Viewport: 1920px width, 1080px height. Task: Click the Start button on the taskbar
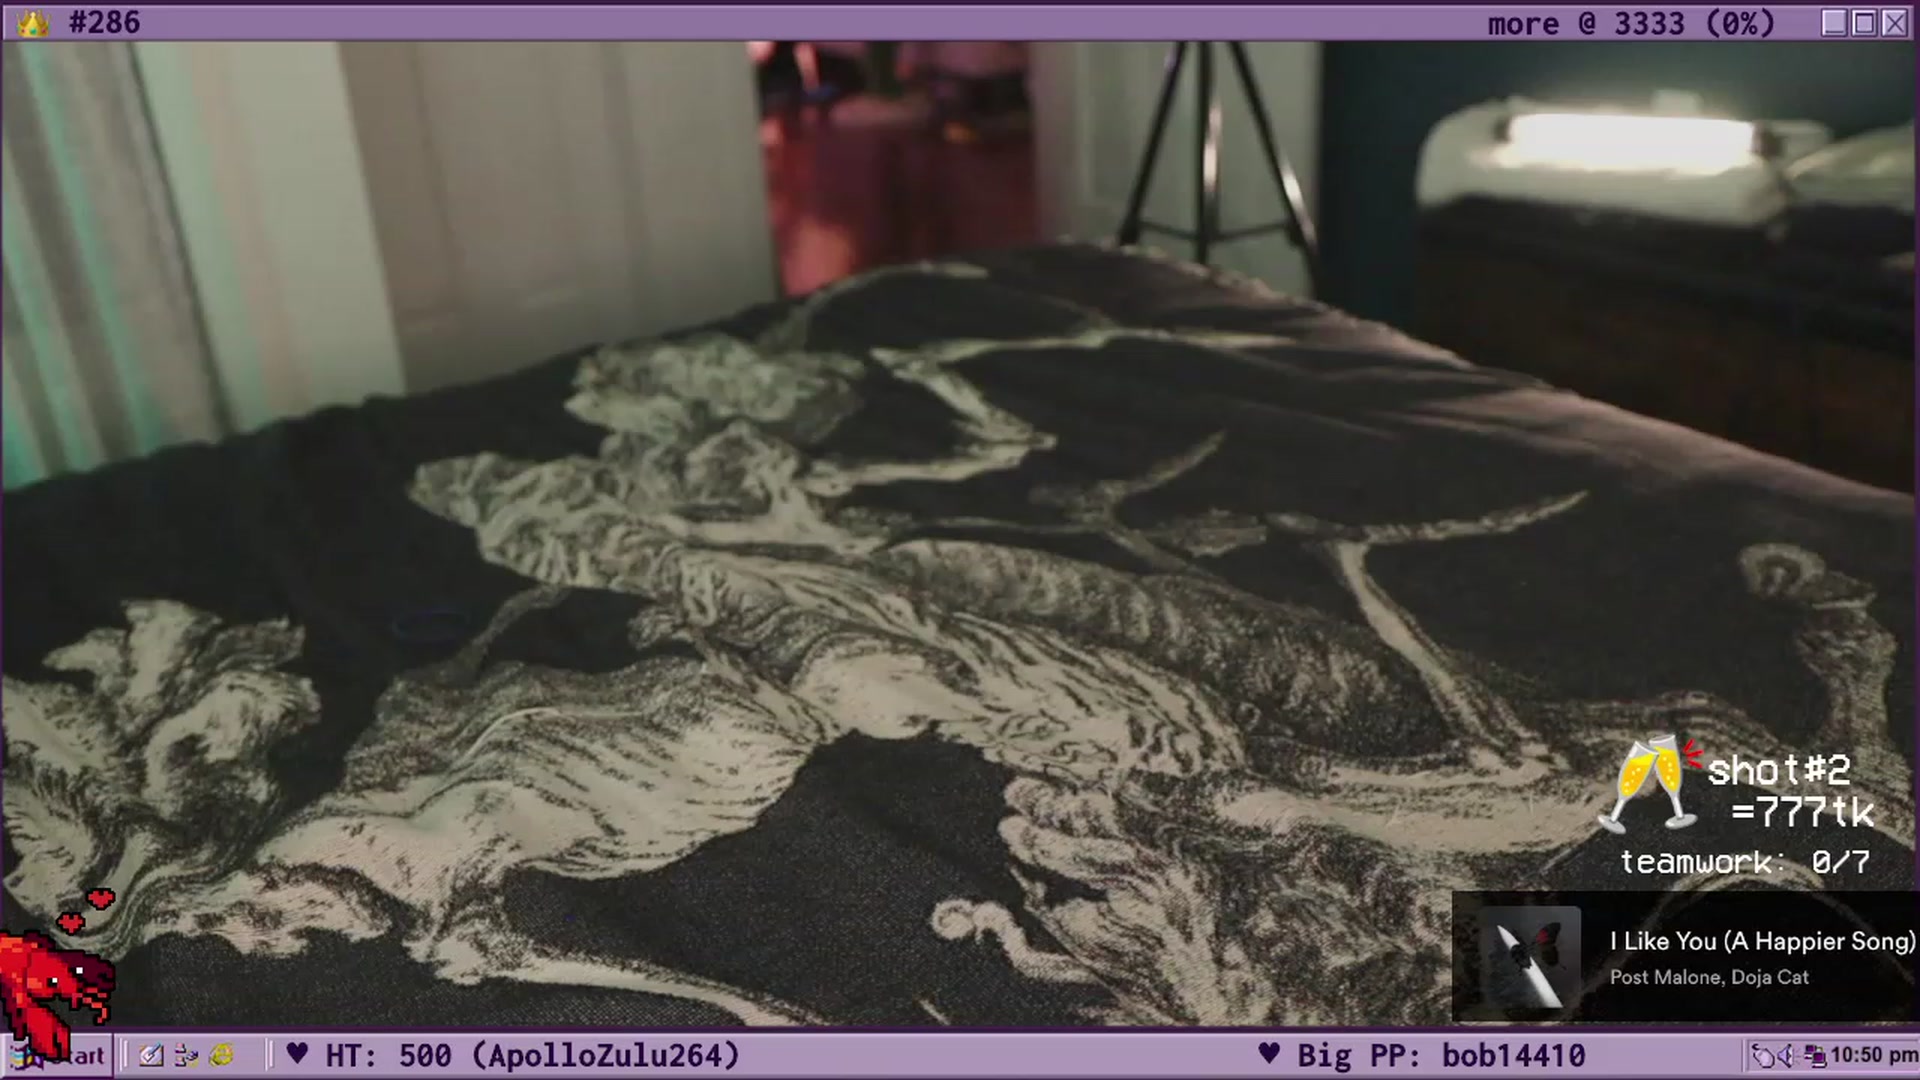[58, 1056]
